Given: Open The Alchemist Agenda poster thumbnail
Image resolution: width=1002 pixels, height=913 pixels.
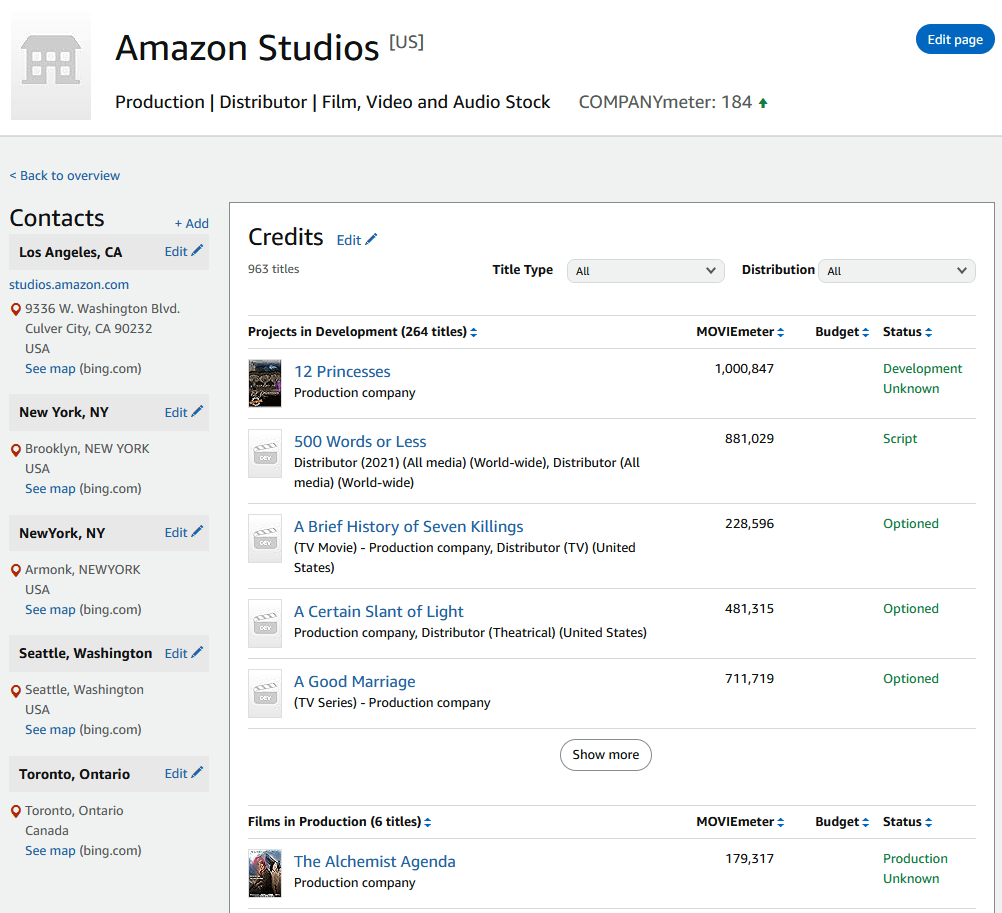Looking at the screenshot, I should (265, 873).
